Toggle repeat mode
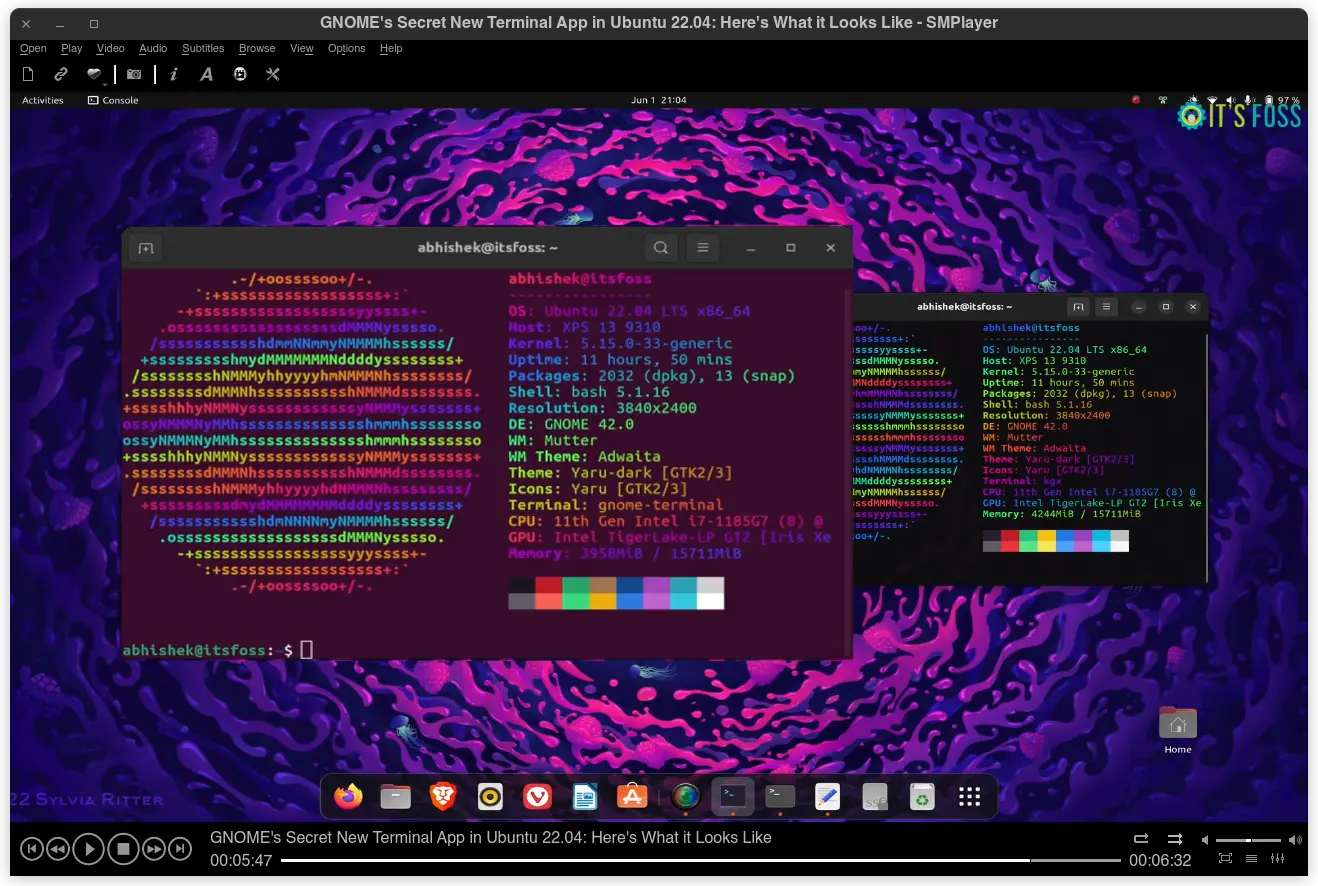The height and width of the screenshot is (886, 1318). tap(1141, 839)
